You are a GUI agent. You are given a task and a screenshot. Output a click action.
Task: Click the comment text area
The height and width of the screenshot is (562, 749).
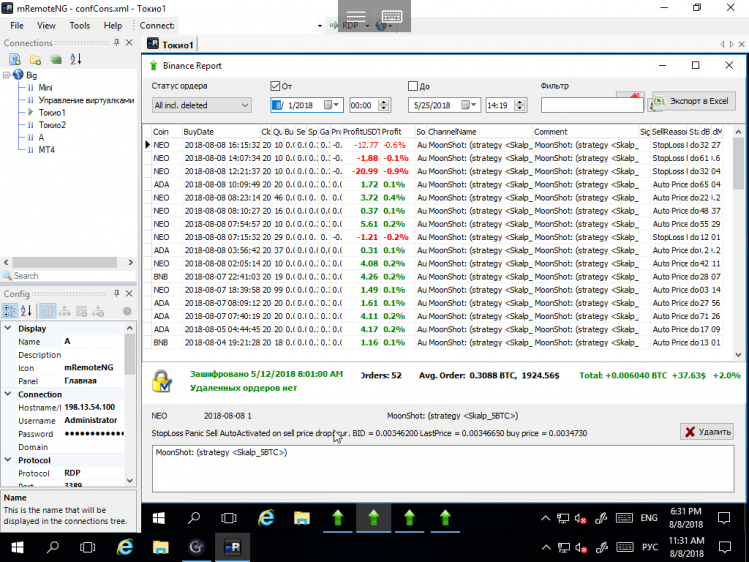tap(443, 468)
